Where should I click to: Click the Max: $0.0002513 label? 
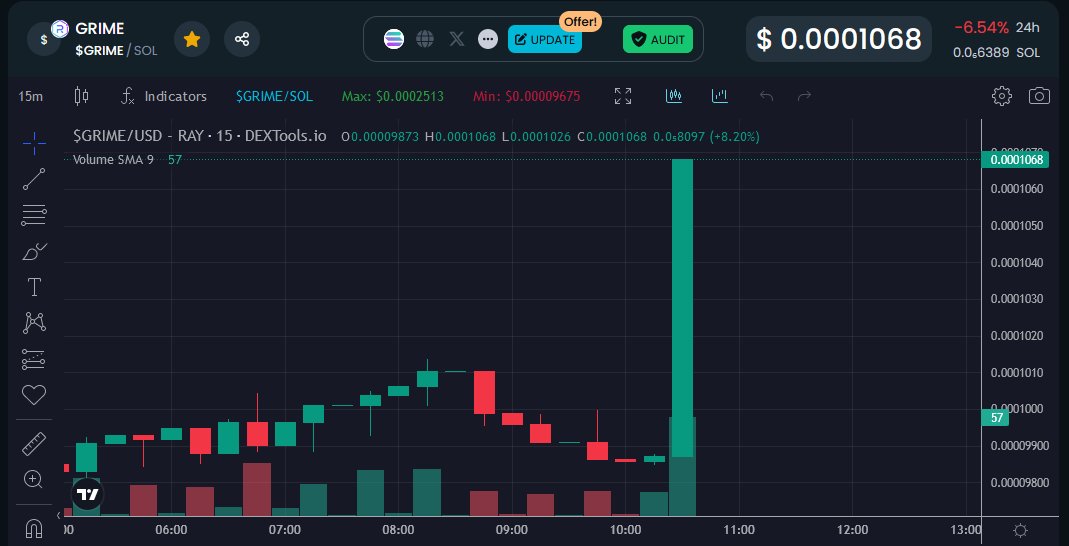point(393,96)
